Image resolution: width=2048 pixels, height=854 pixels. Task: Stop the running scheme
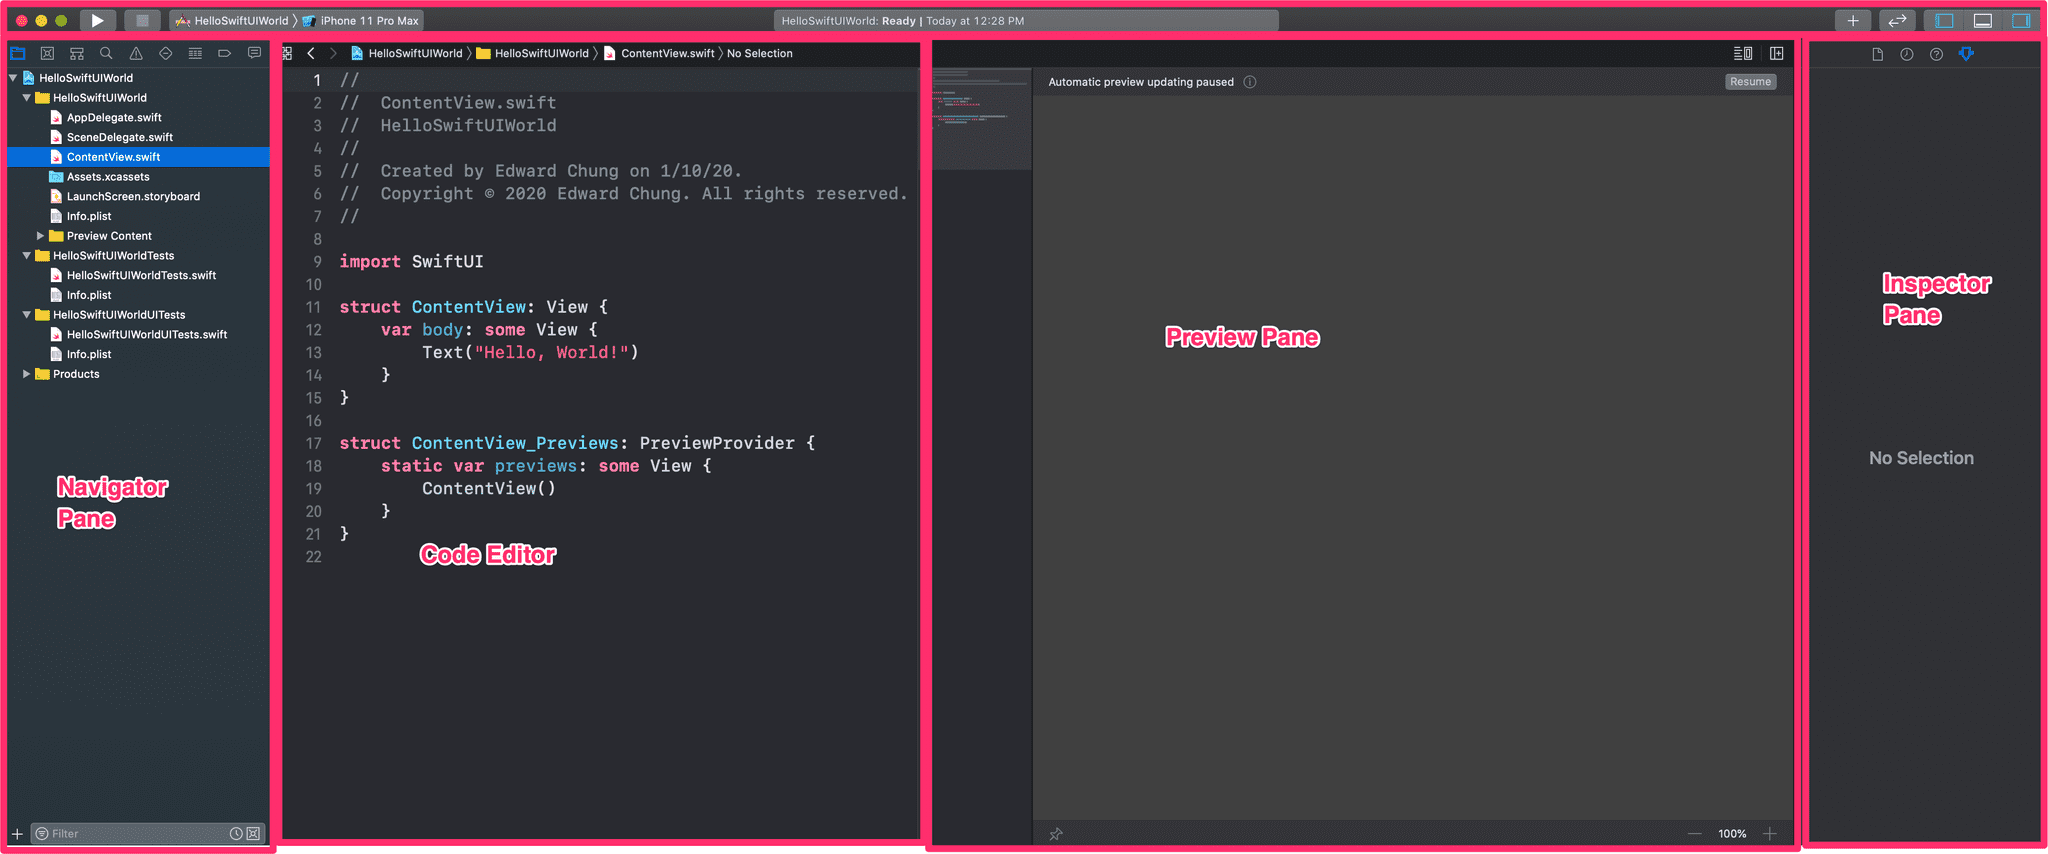click(x=142, y=20)
